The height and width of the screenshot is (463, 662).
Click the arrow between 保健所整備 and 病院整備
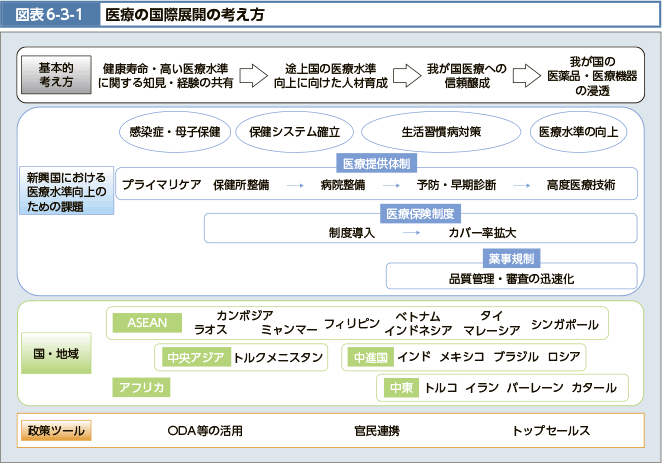tap(294, 186)
